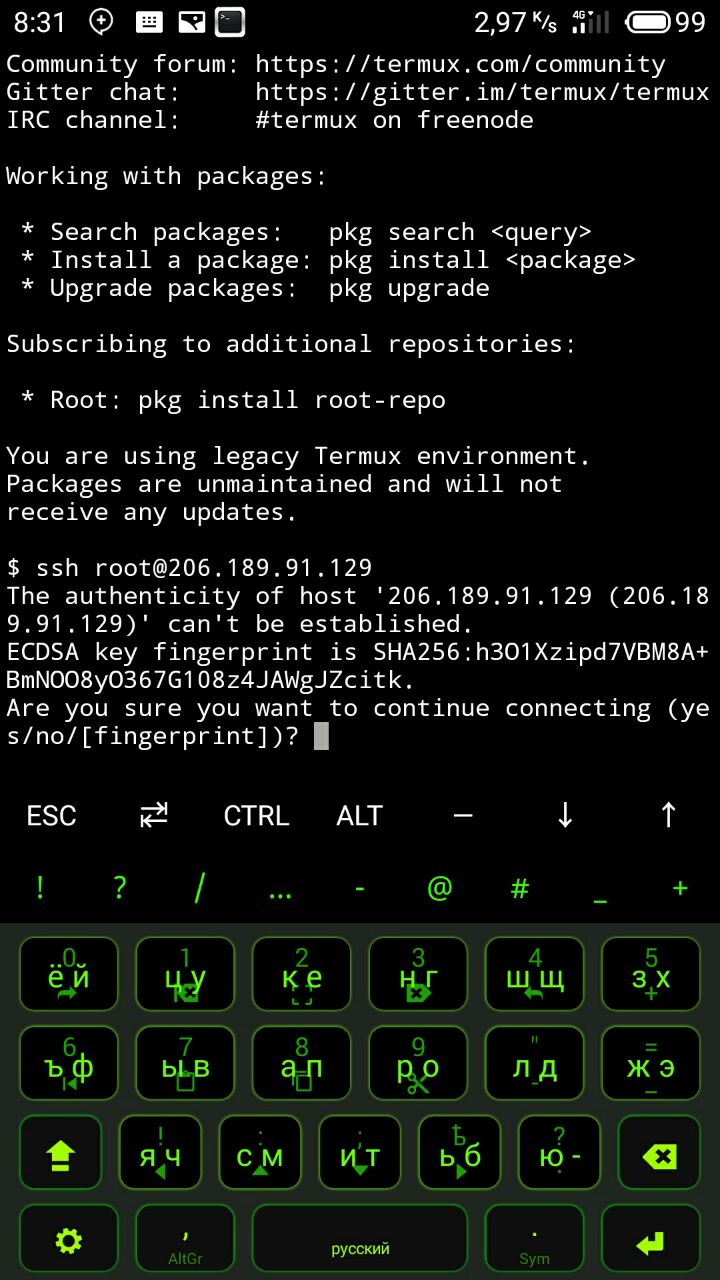The image size is (720, 1280).
Task: Toggle the ALT modifier key
Action: (x=360, y=816)
